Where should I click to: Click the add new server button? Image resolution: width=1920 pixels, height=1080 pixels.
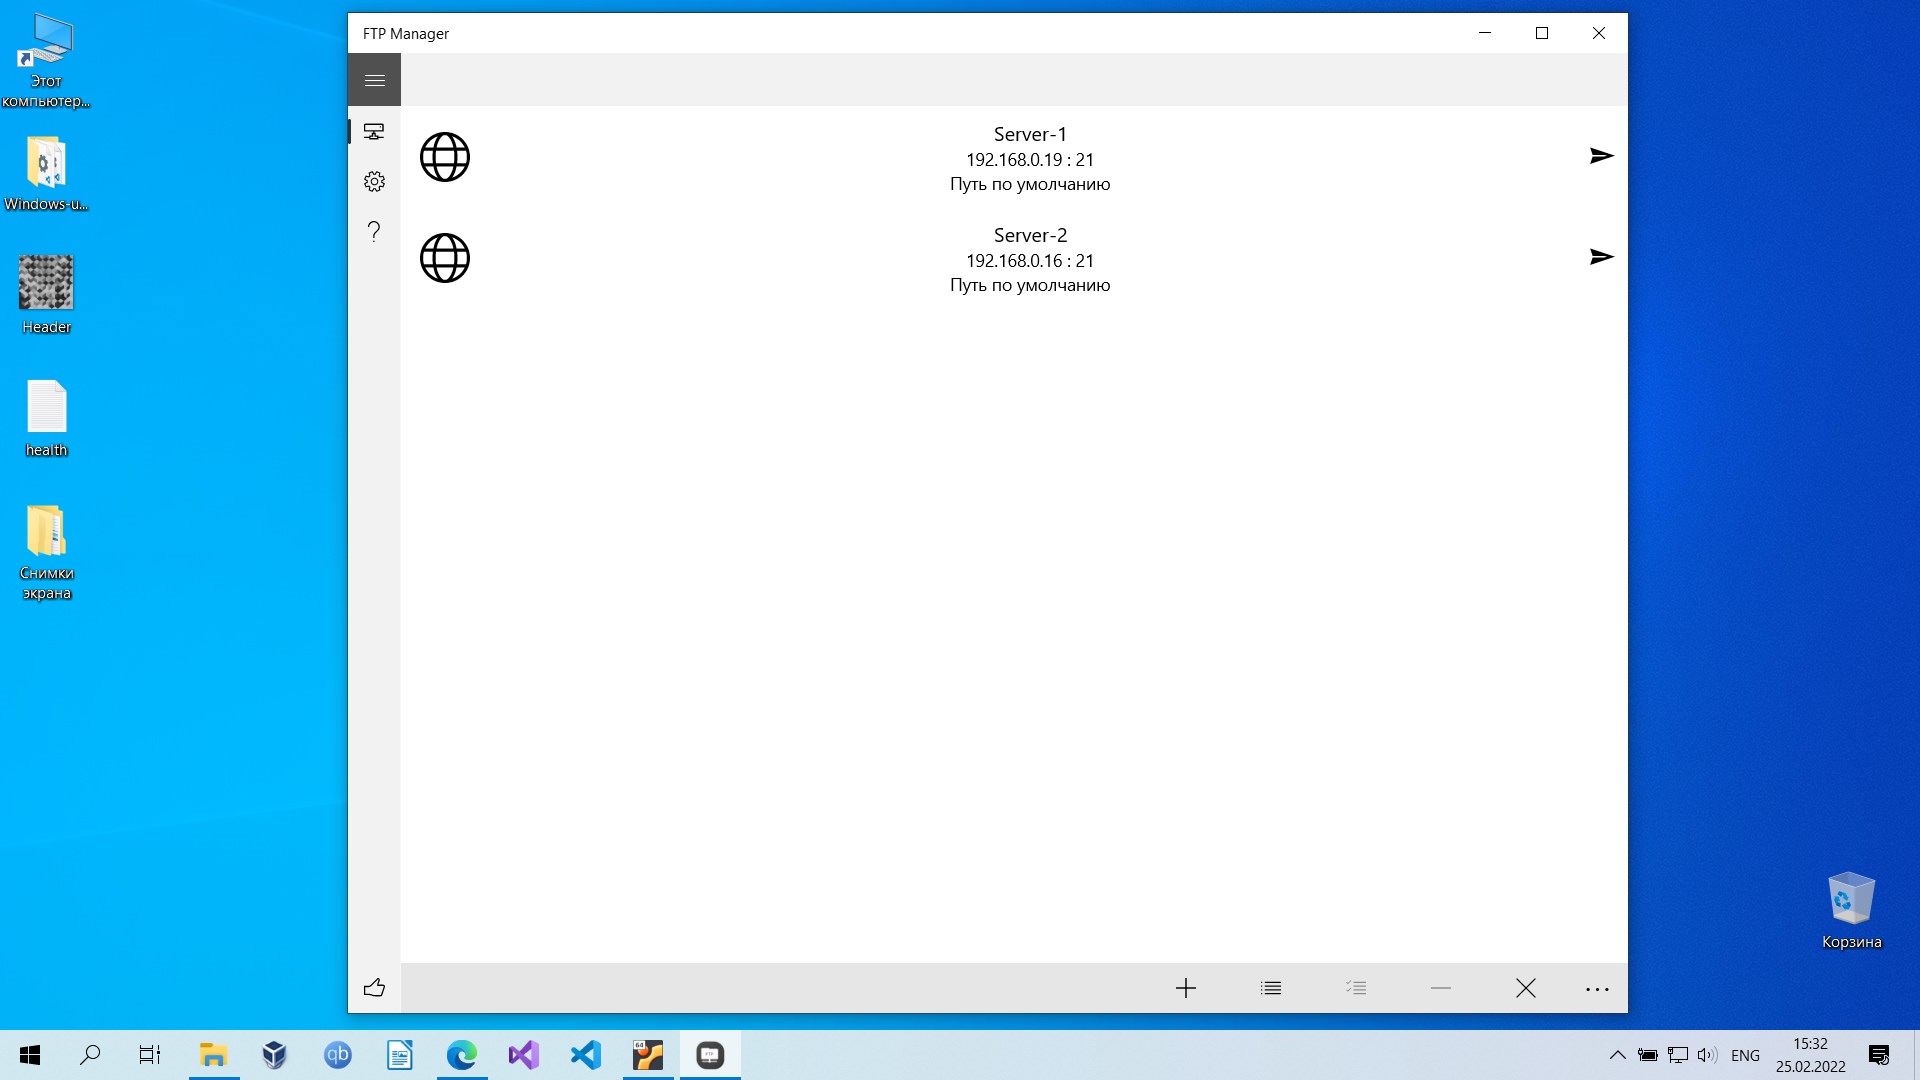1185,986
